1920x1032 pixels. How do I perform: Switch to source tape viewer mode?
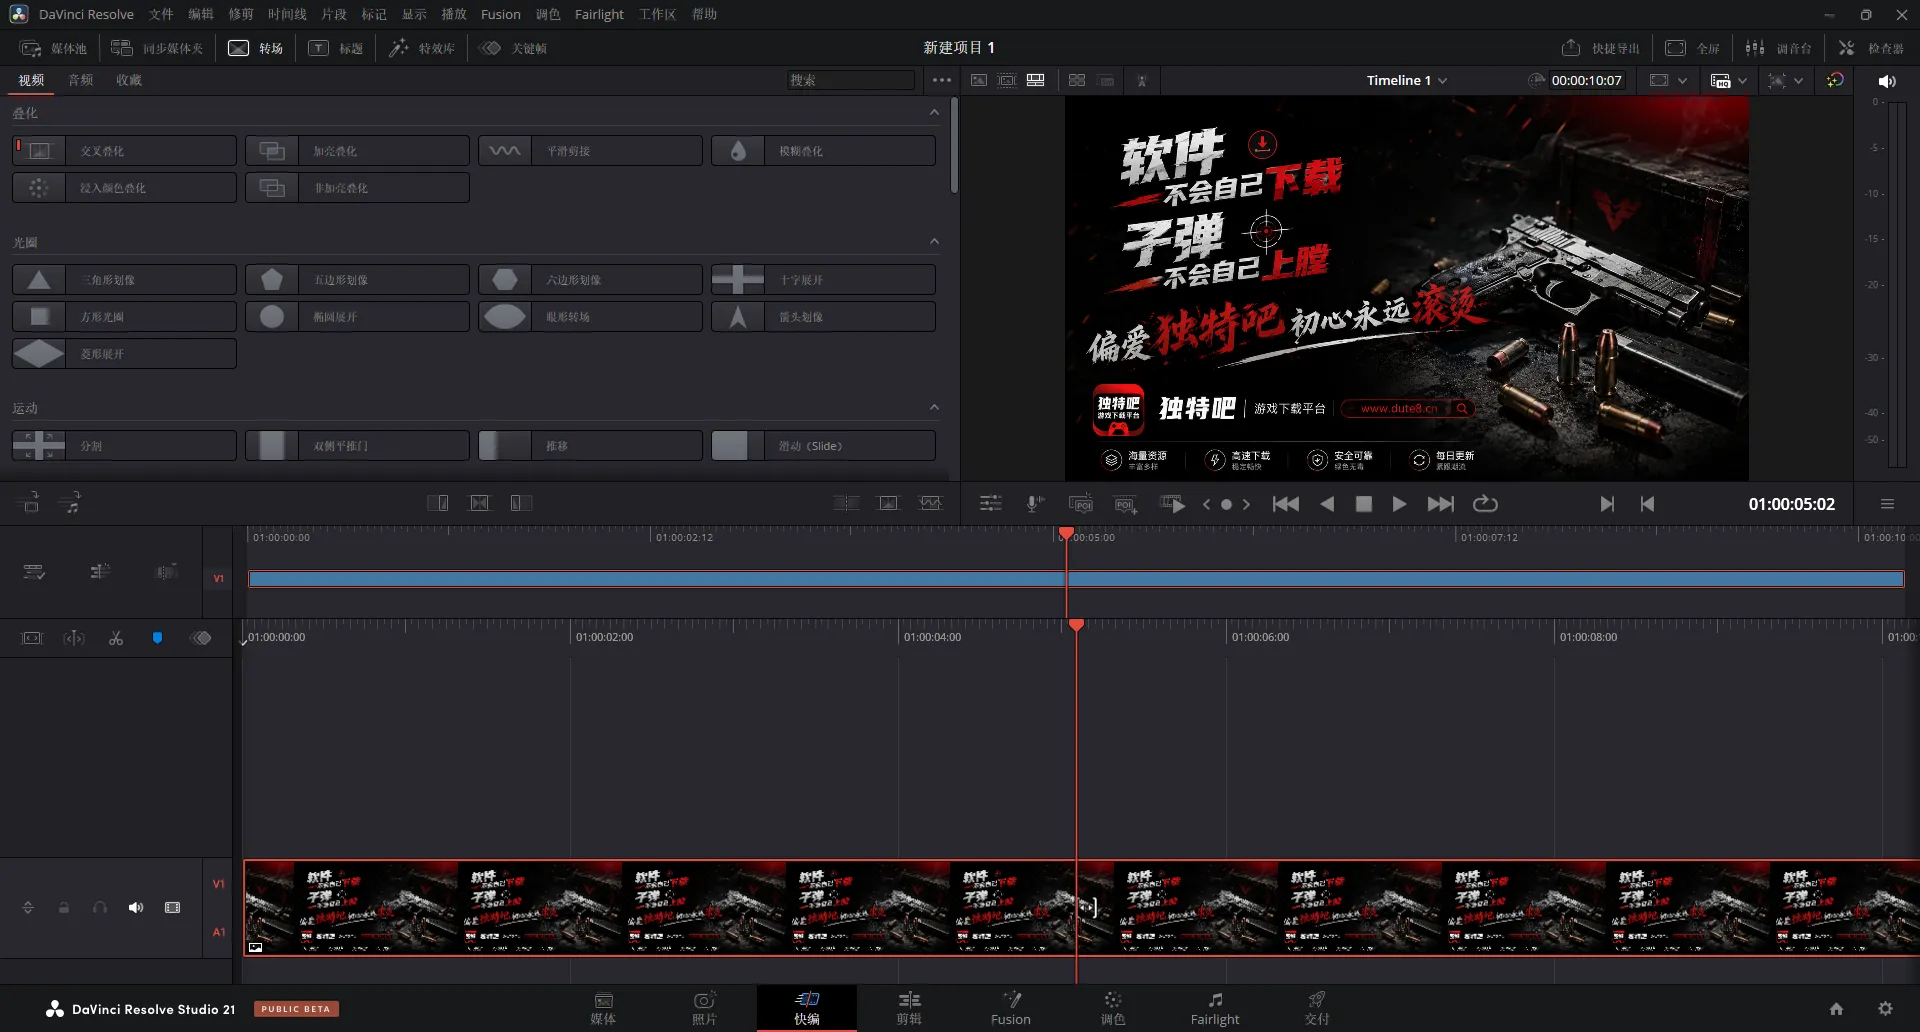(1007, 80)
